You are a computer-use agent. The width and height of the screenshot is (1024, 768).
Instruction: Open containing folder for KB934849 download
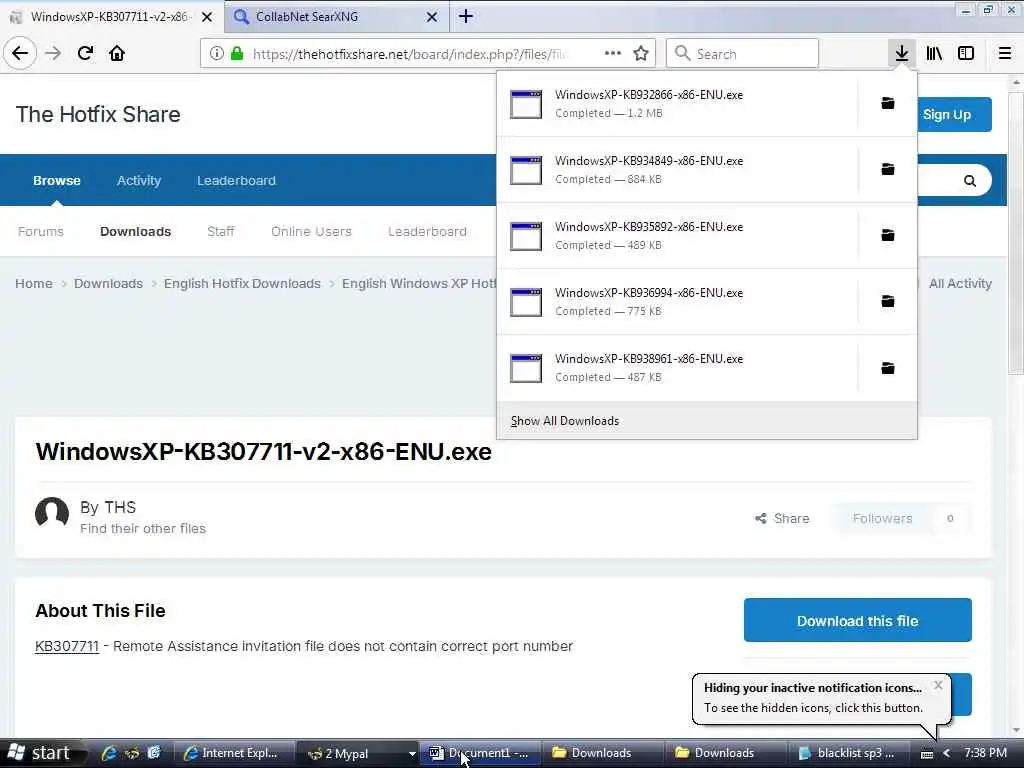pyautogui.click(x=888, y=169)
